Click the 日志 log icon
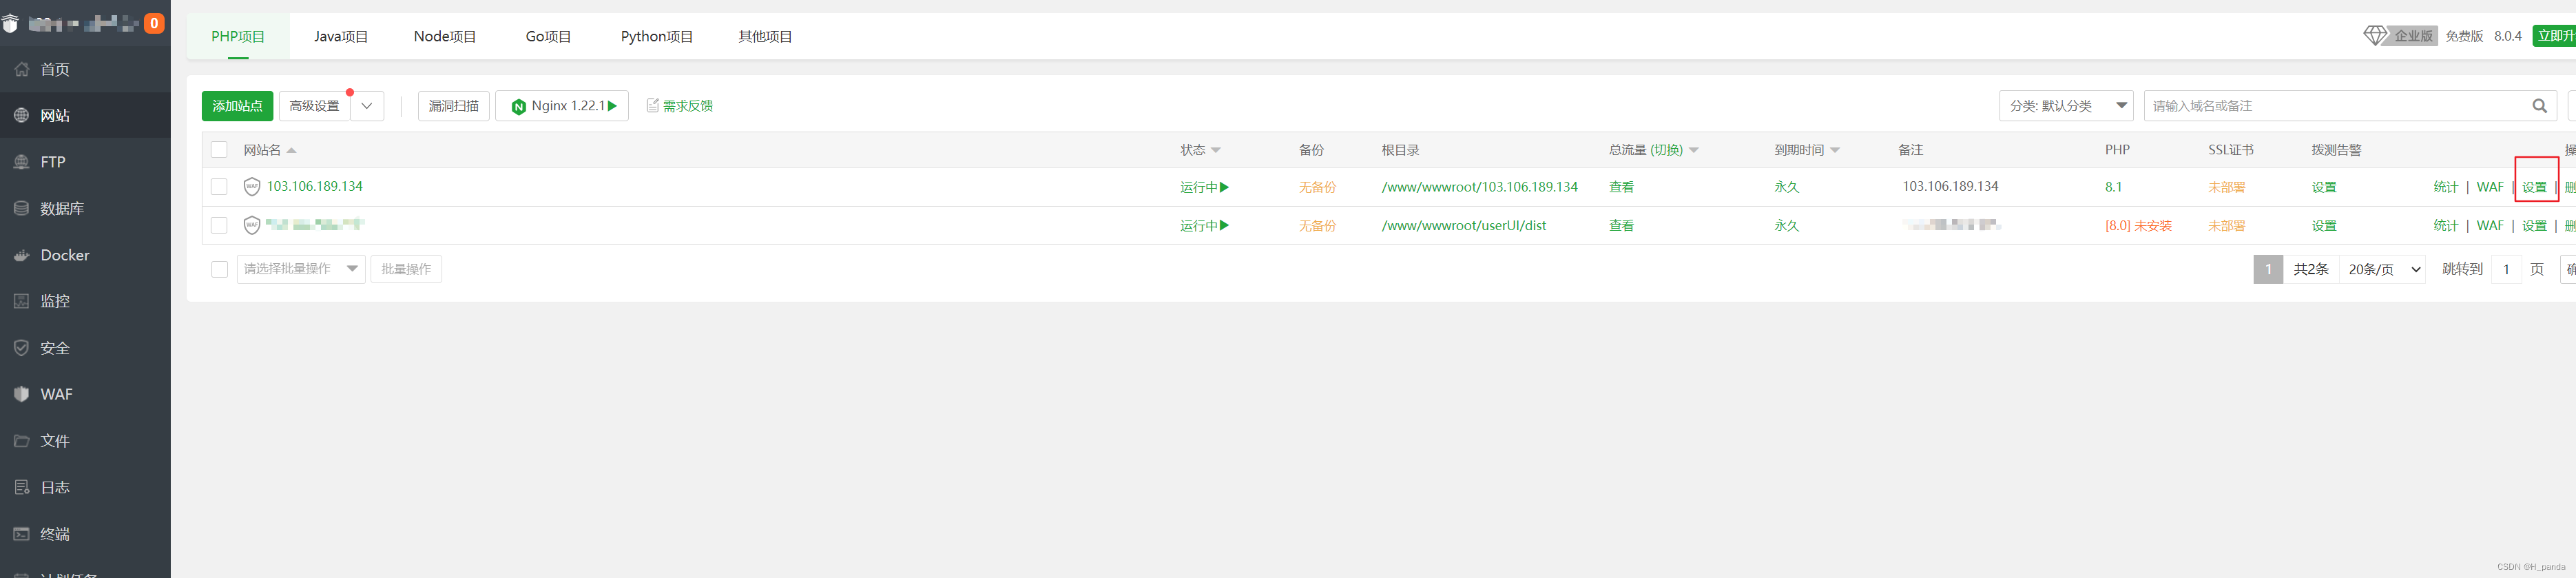Image resolution: width=2576 pixels, height=578 pixels. click(x=22, y=487)
